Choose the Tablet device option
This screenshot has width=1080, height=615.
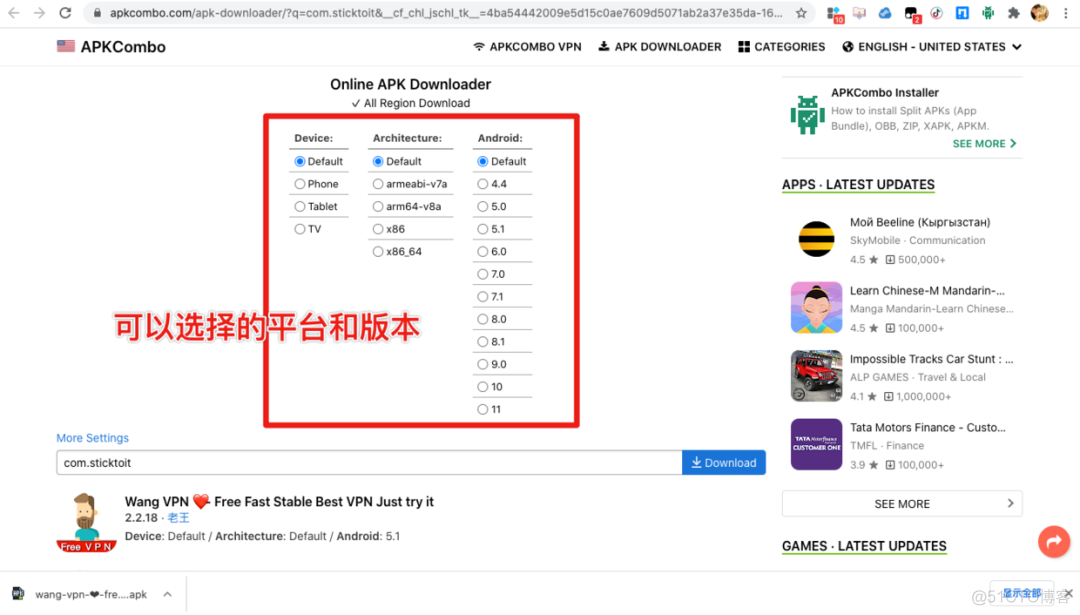click(x=300, y=207)
